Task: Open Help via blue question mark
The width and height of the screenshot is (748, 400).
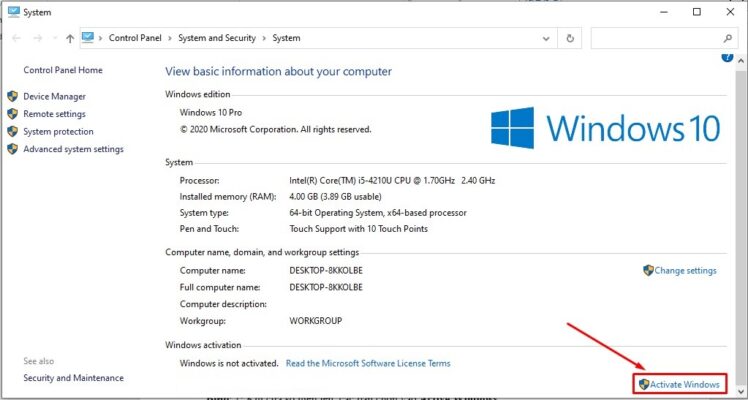Action: click(727, 58)
